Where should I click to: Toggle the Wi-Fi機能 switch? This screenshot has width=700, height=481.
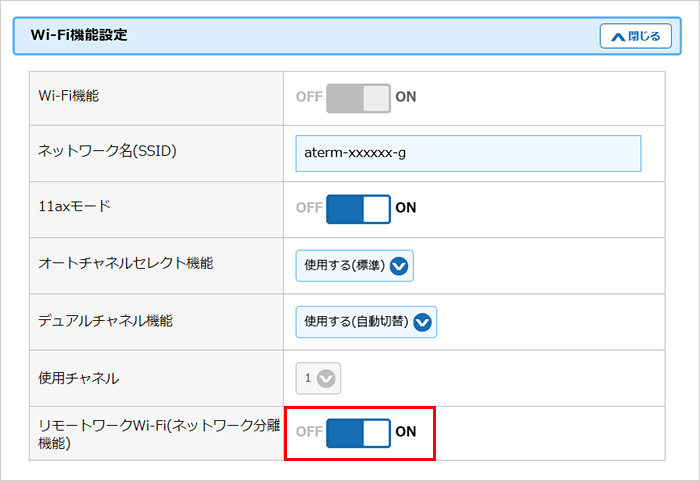(x=358, y=97)
